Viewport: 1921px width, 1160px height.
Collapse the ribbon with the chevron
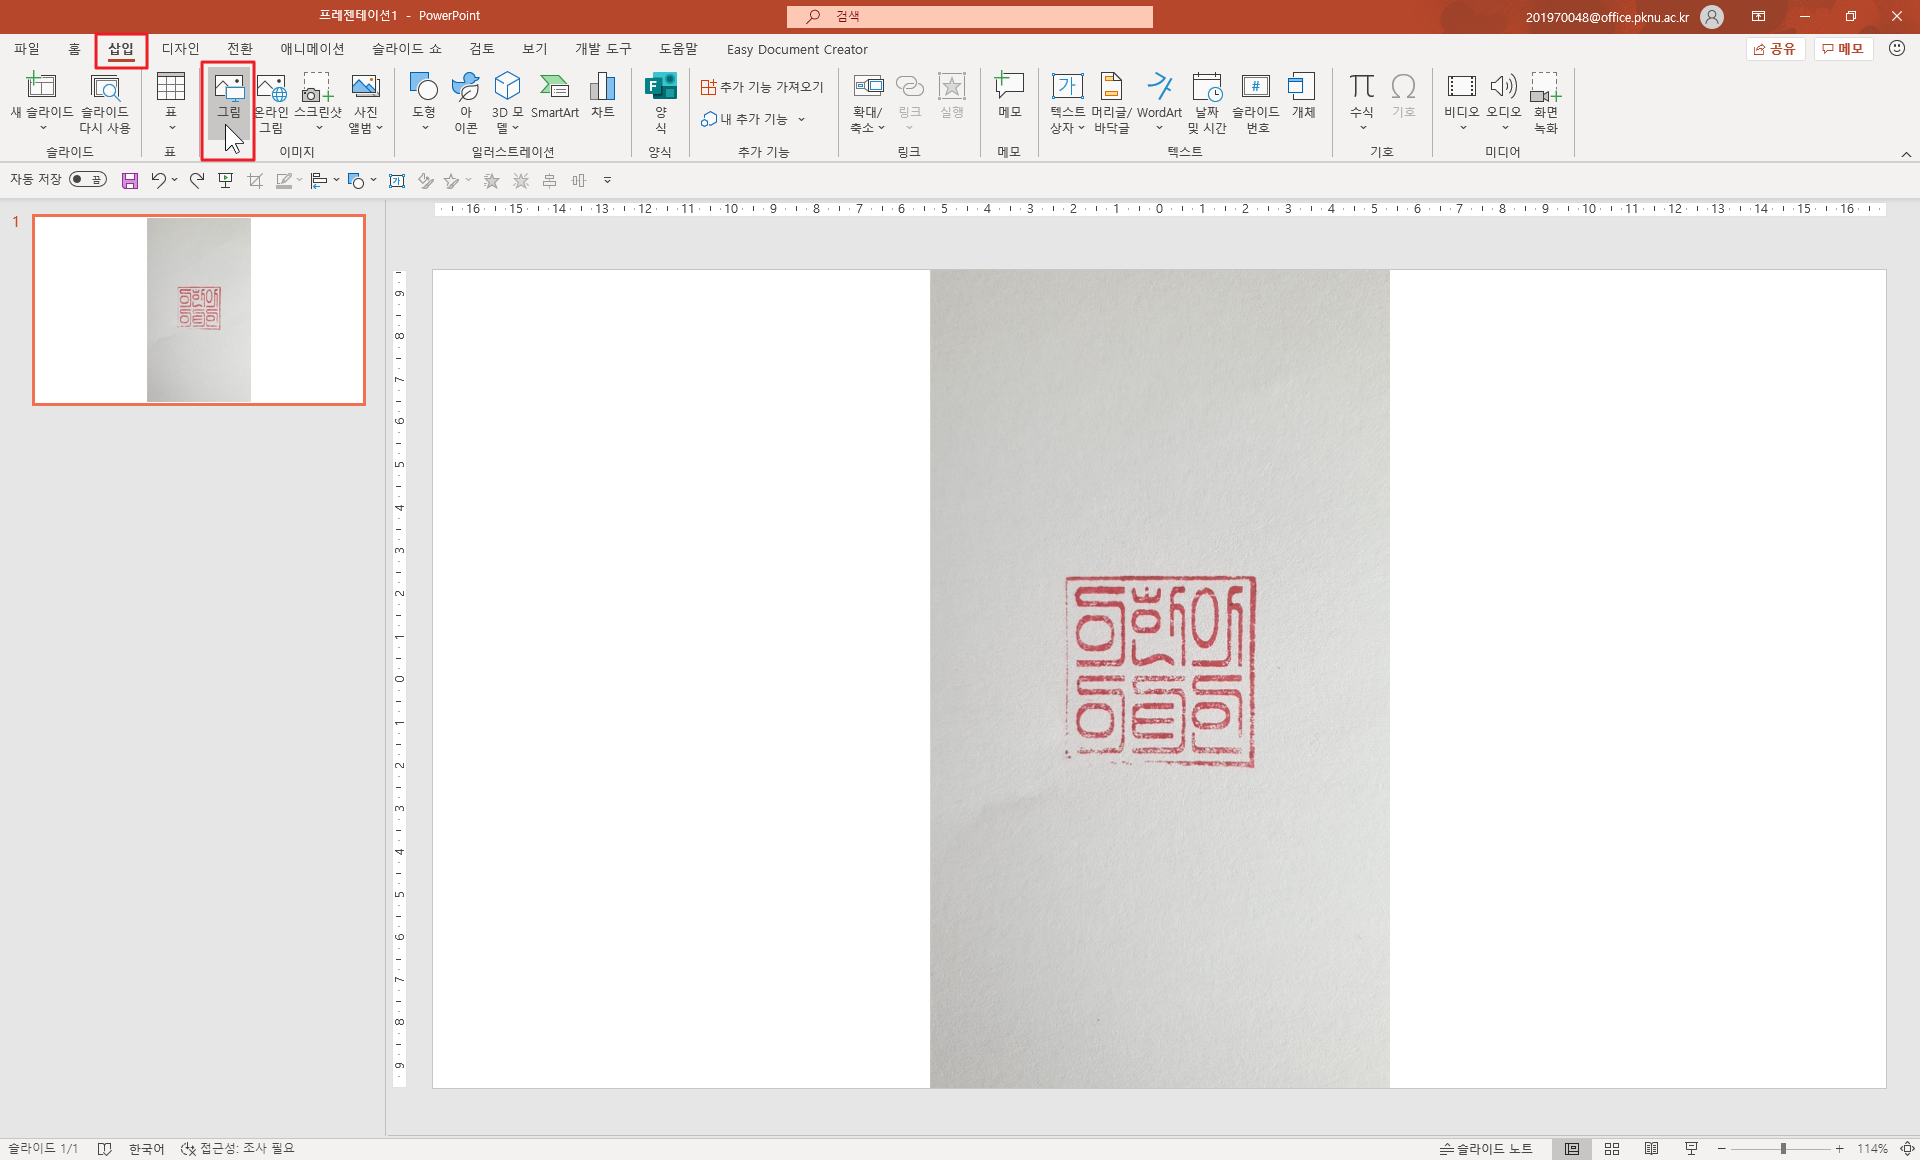1906,154
